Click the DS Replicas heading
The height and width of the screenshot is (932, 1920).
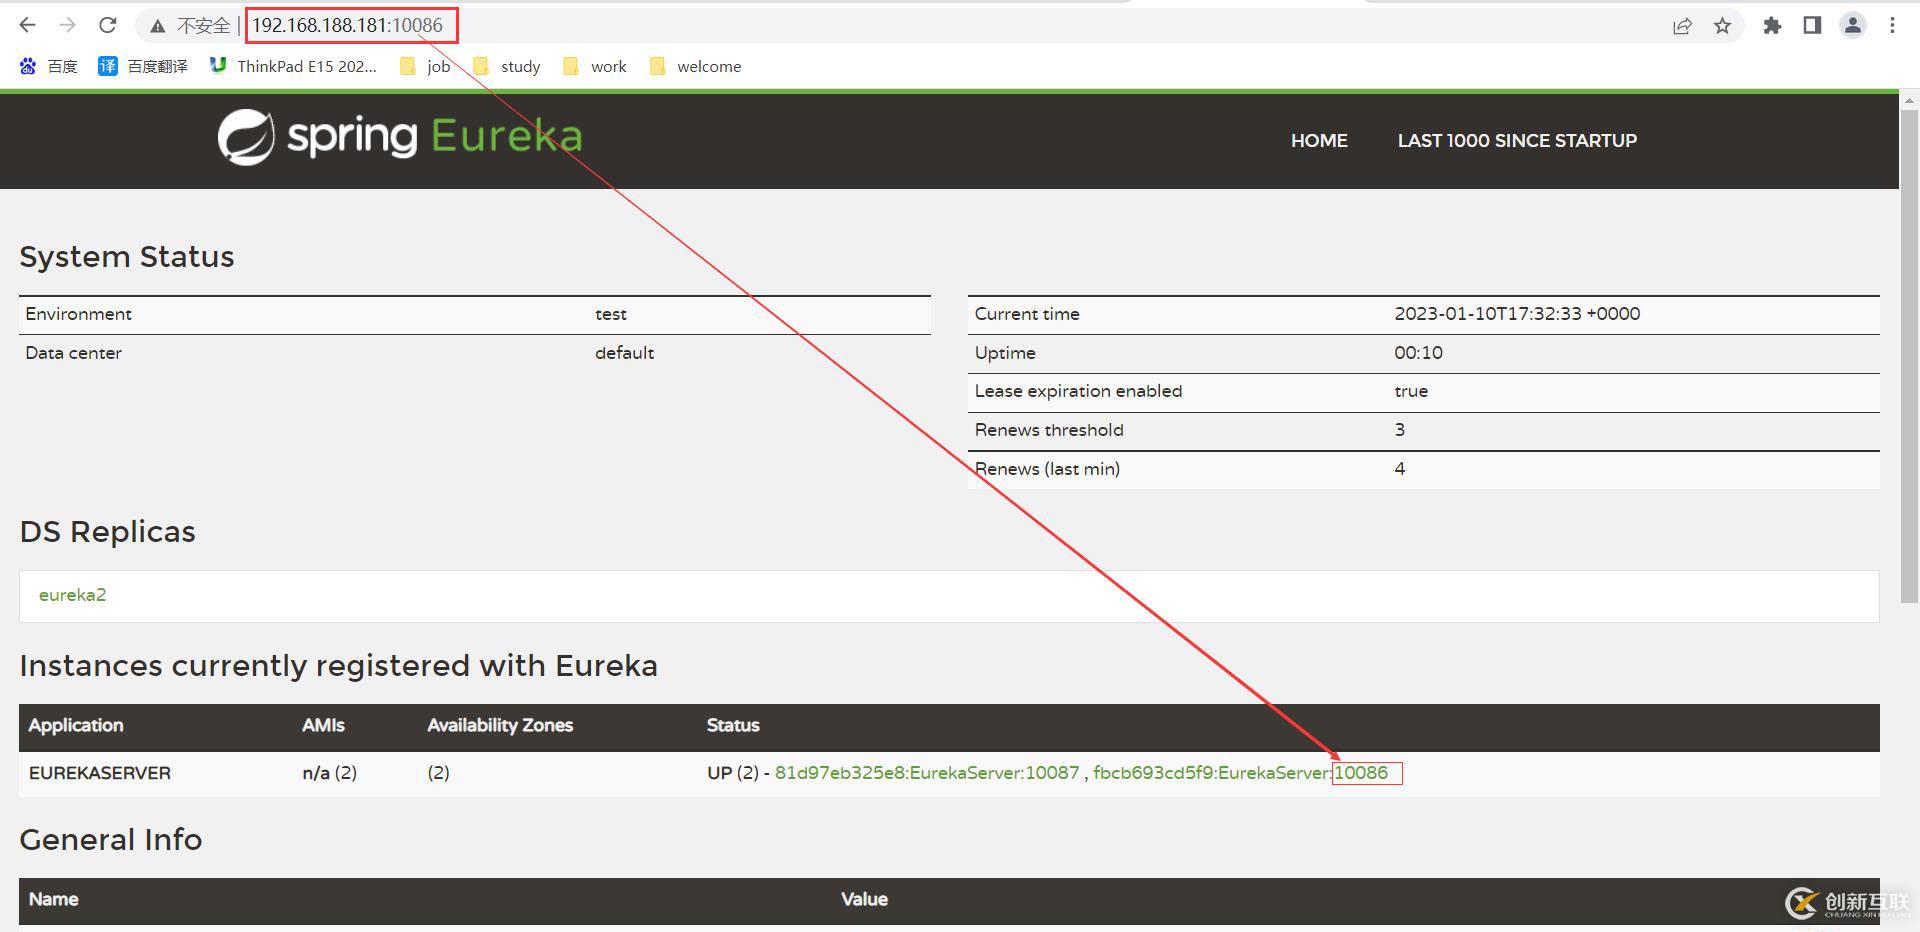pos(107,532)
